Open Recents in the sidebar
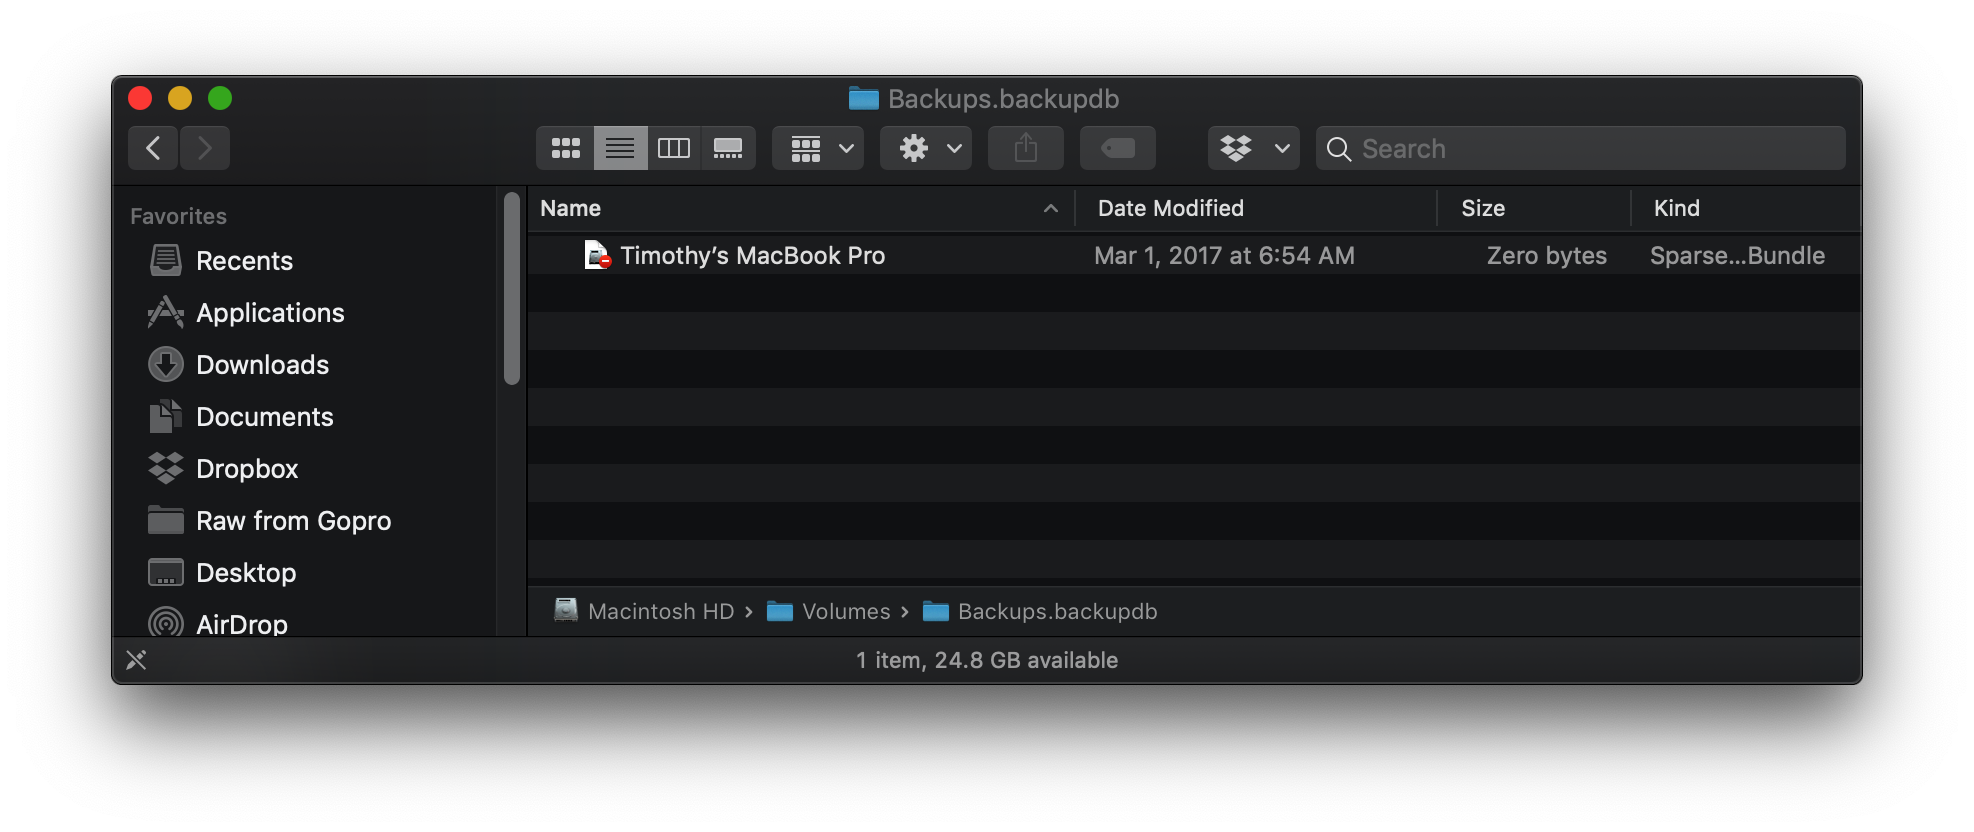1974x832 pixels. pos(305,261)
